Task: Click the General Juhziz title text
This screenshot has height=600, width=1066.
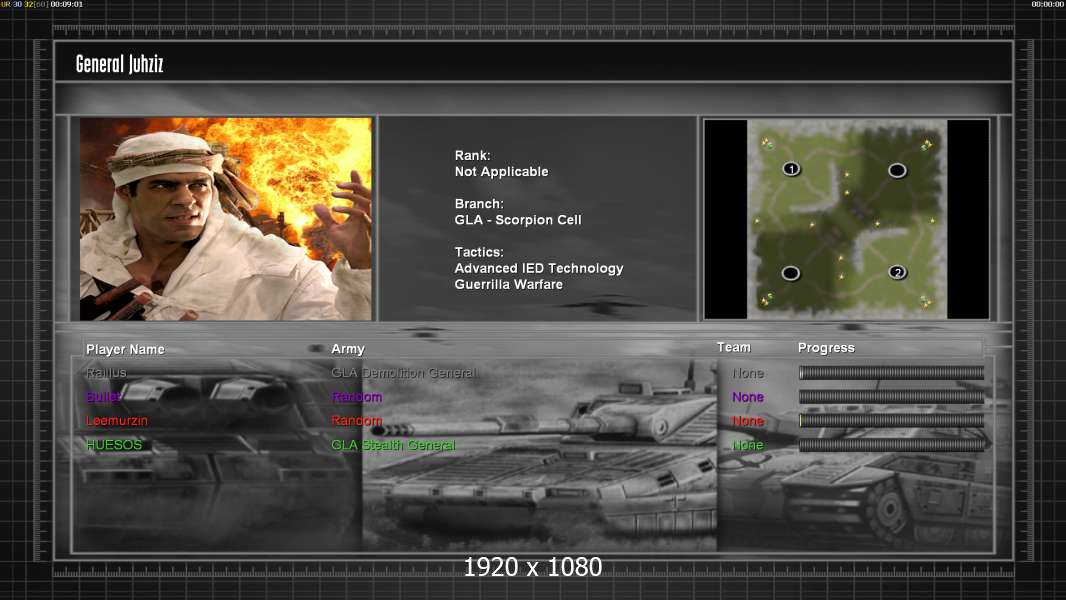Action: (120, 65)
